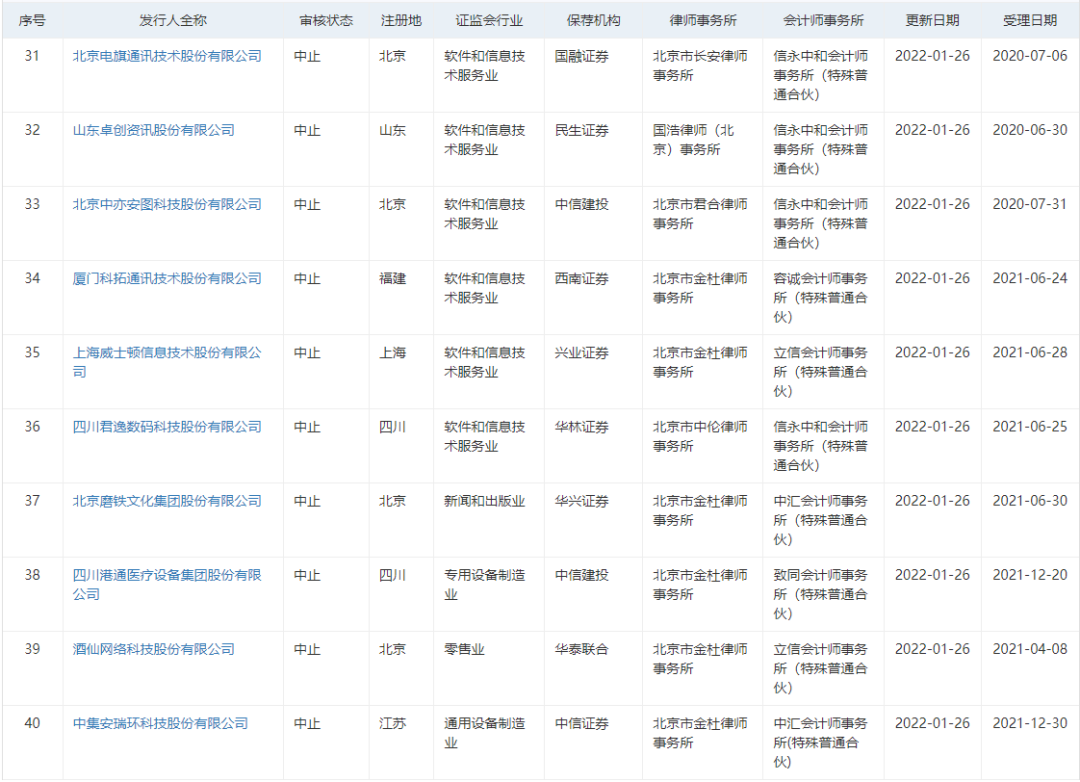
Task: Click law firm 北京市长安律师事务所
Action: tap(700, 65)
